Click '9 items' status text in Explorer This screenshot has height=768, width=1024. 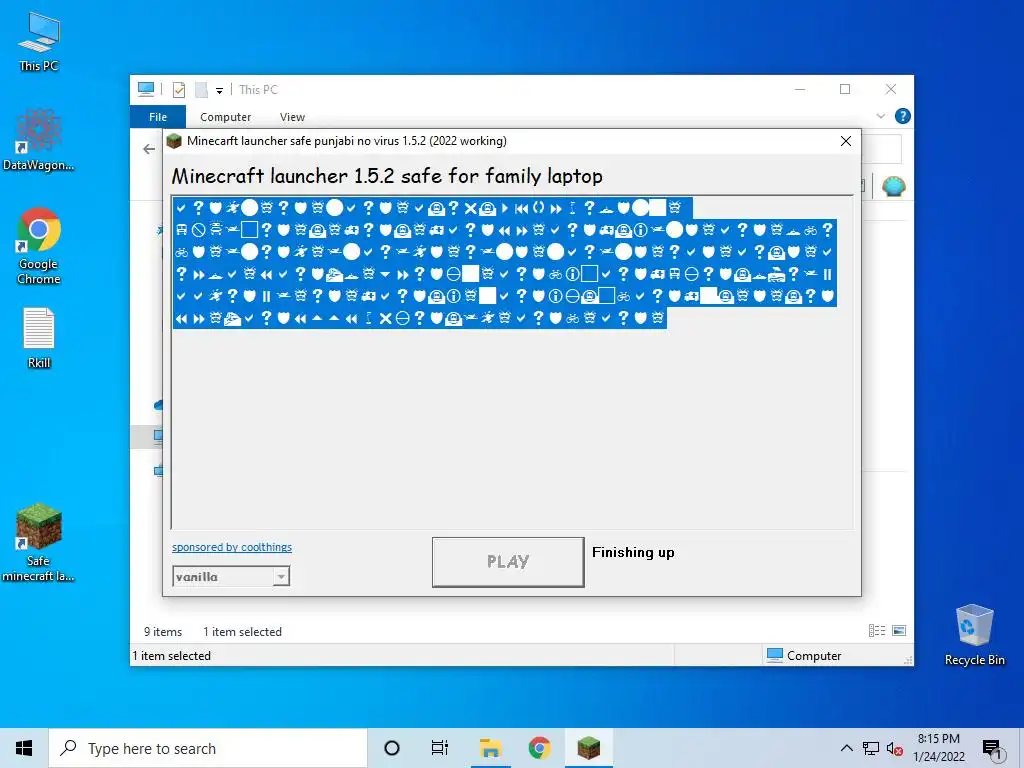(x=163, y=632)
